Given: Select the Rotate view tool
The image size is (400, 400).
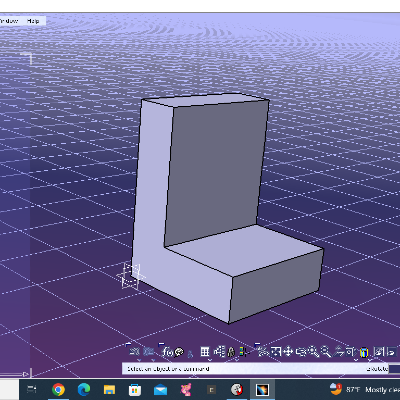Looking at the screenshot, I should pyautogui.click(x=301, y=351).
